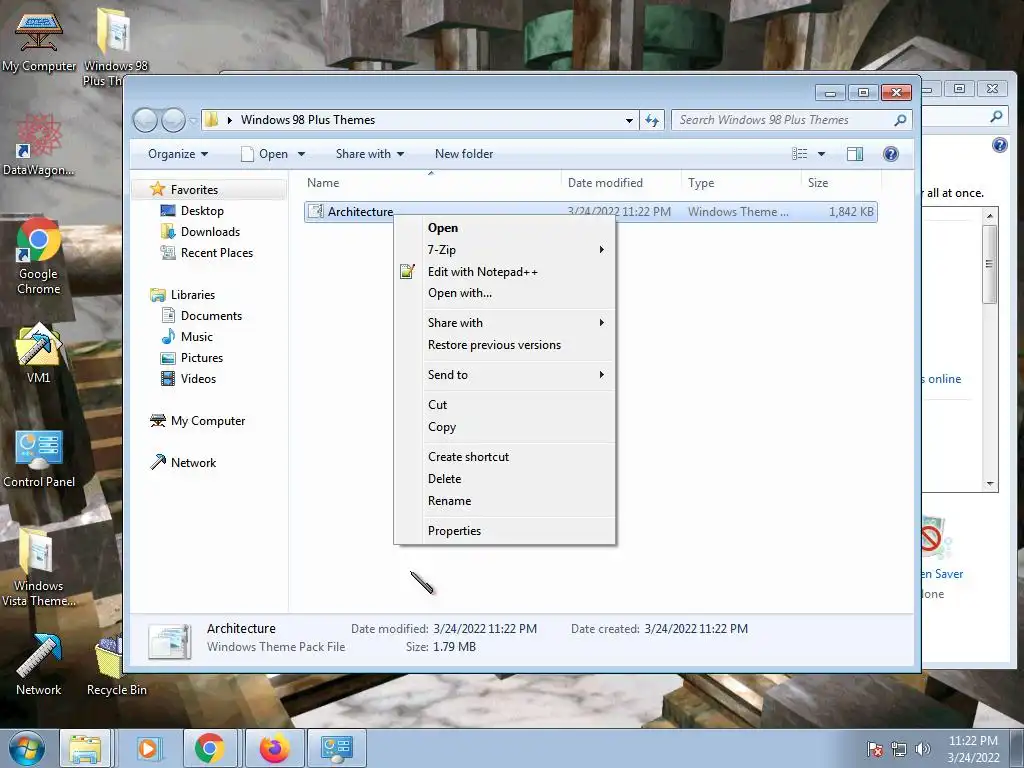Open the Pictures library
1024x768 pixels.
[x=202, y=358]
